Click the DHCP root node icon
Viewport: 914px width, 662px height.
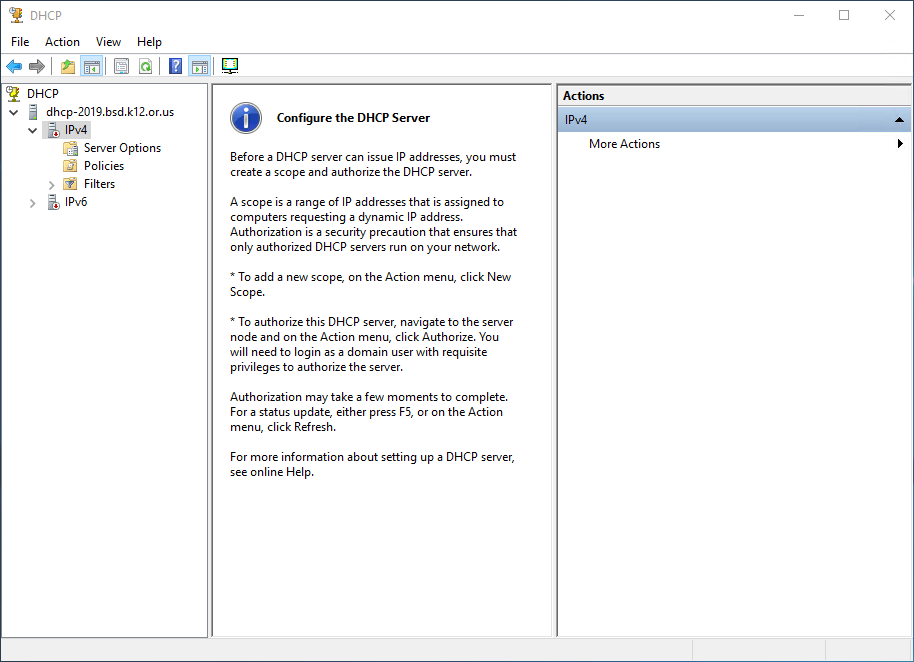(13, 93)
